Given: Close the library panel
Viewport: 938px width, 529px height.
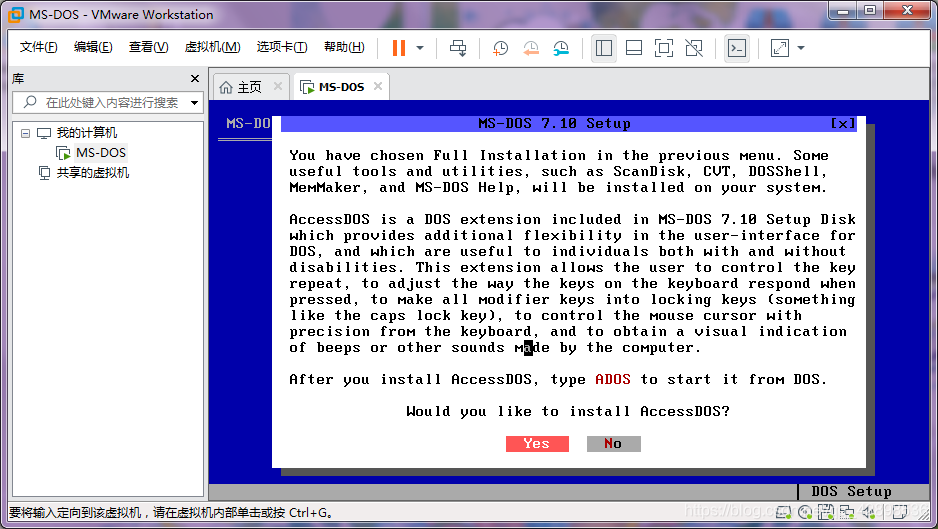Looking at the screenshot, I should click(x=194, y=78).
